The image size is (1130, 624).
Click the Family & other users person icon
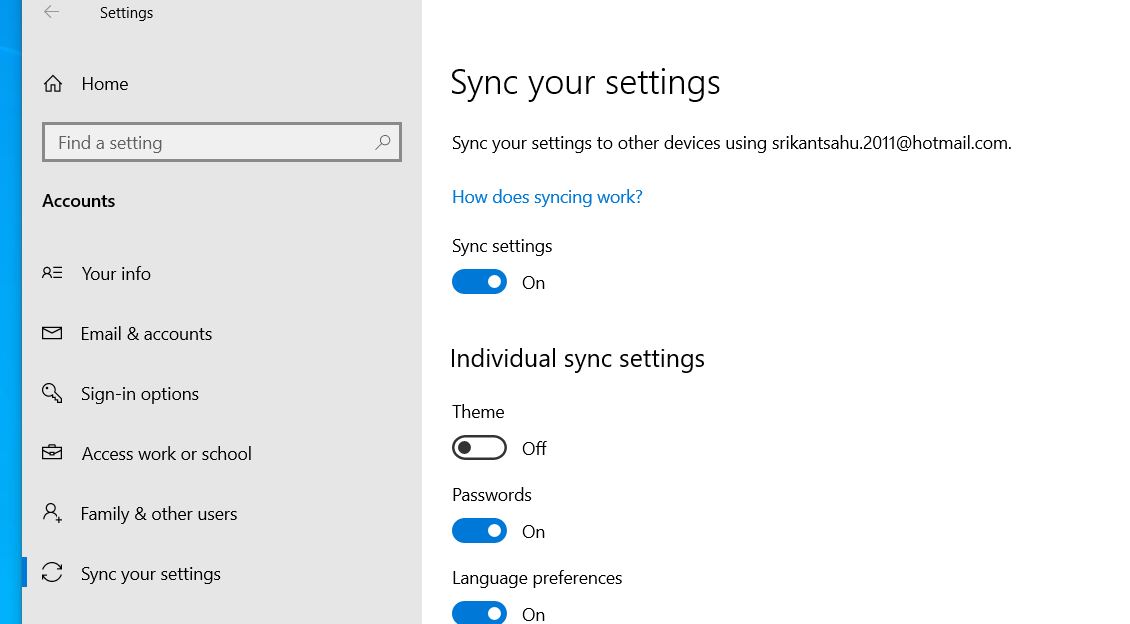click(x=52, y=513)
